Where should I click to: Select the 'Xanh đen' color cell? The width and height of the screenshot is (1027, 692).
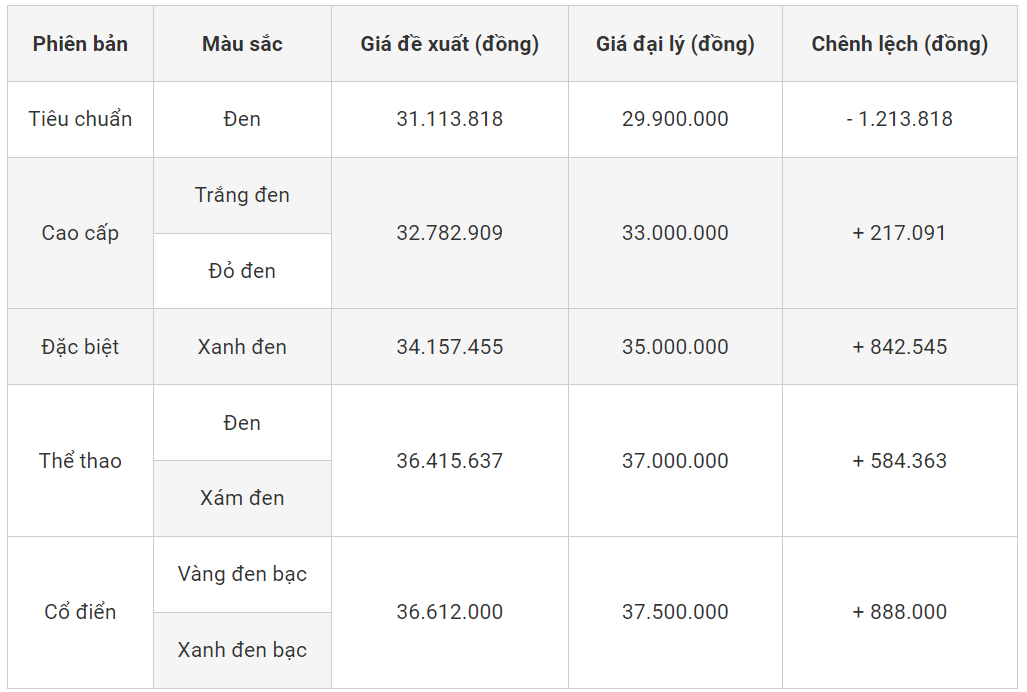[x=242, y=347]
